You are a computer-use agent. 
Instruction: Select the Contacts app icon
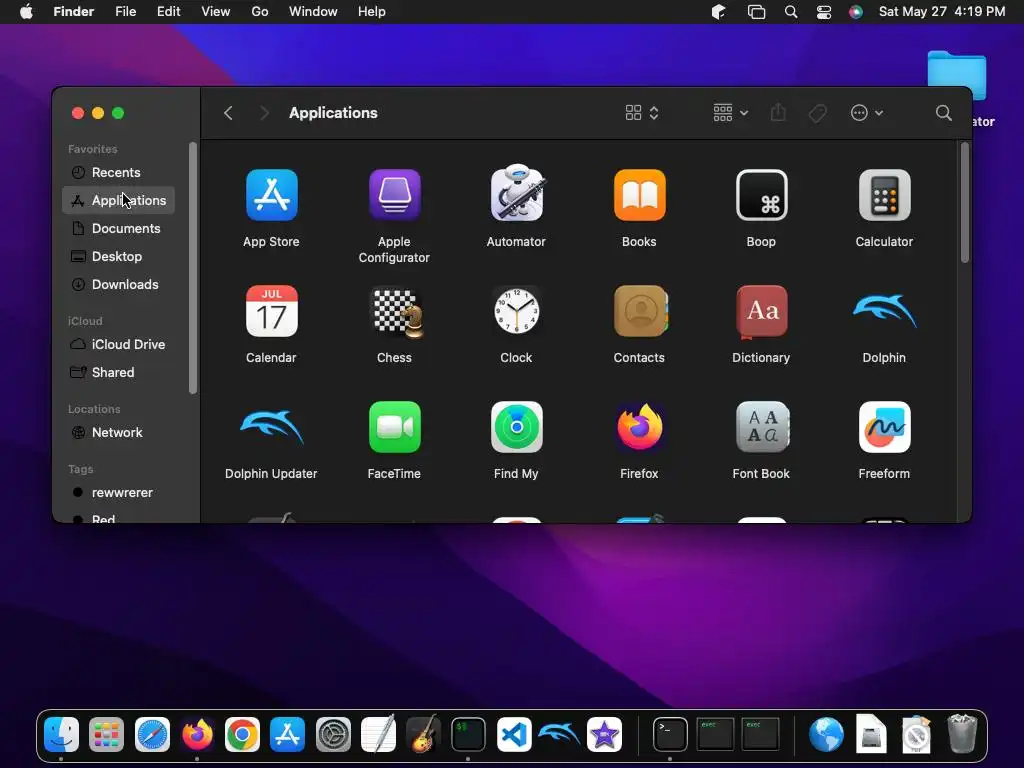640,311
